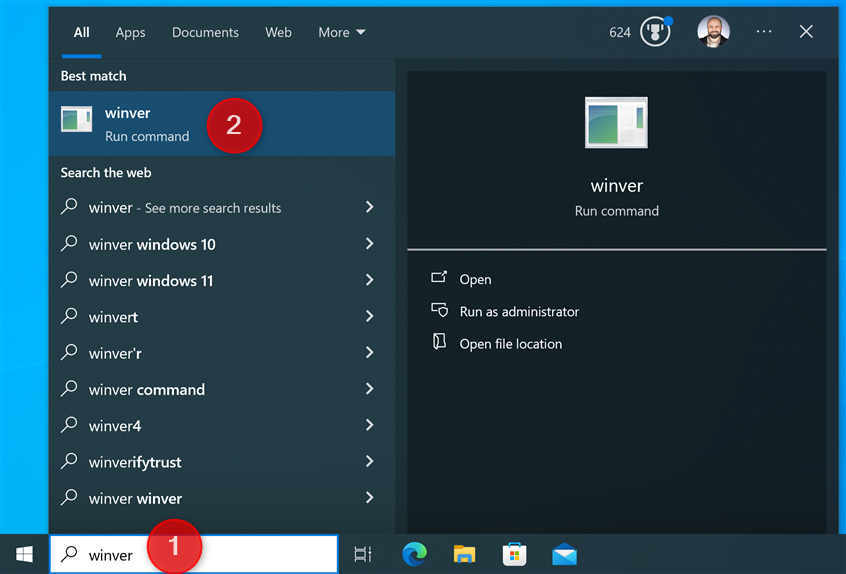Click magnifier icon beside 'winver windows 11'

click(x=69, y=279)
